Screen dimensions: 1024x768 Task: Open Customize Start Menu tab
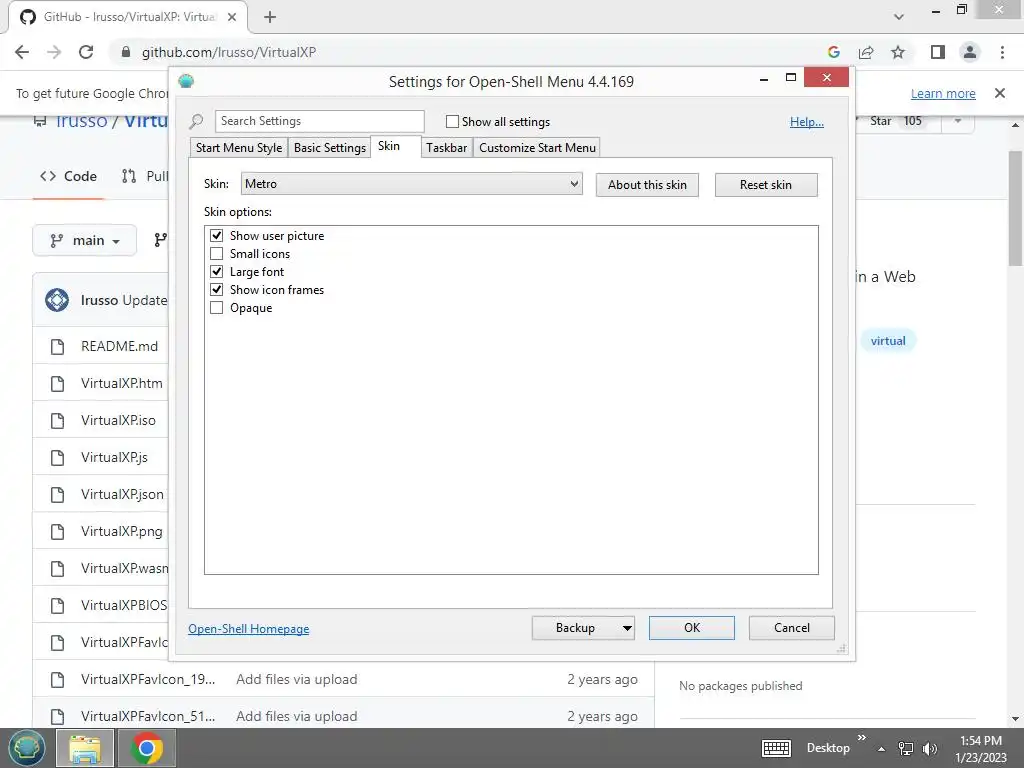click(x=537, y=148)
